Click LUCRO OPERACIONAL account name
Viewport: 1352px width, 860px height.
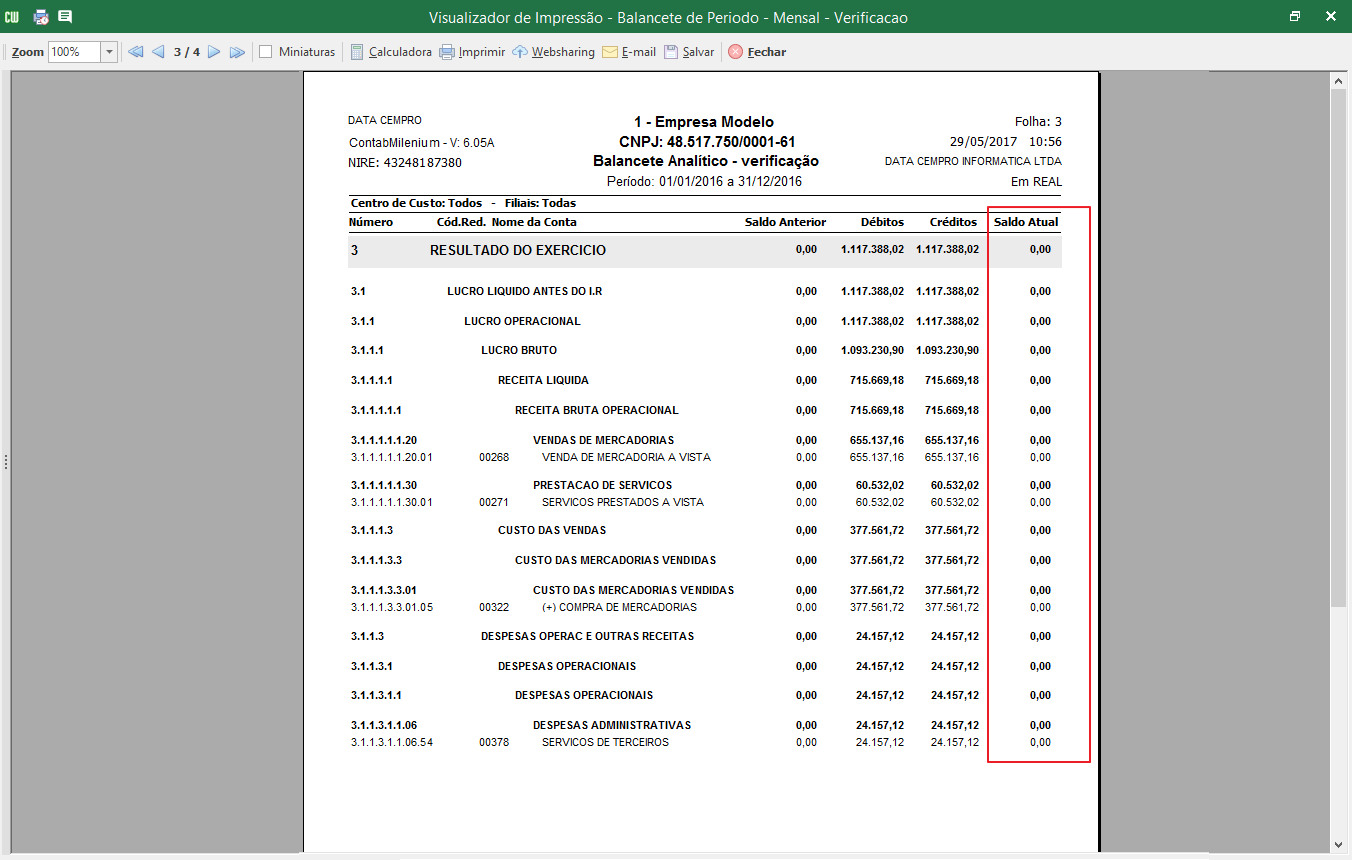click(522, 321)
